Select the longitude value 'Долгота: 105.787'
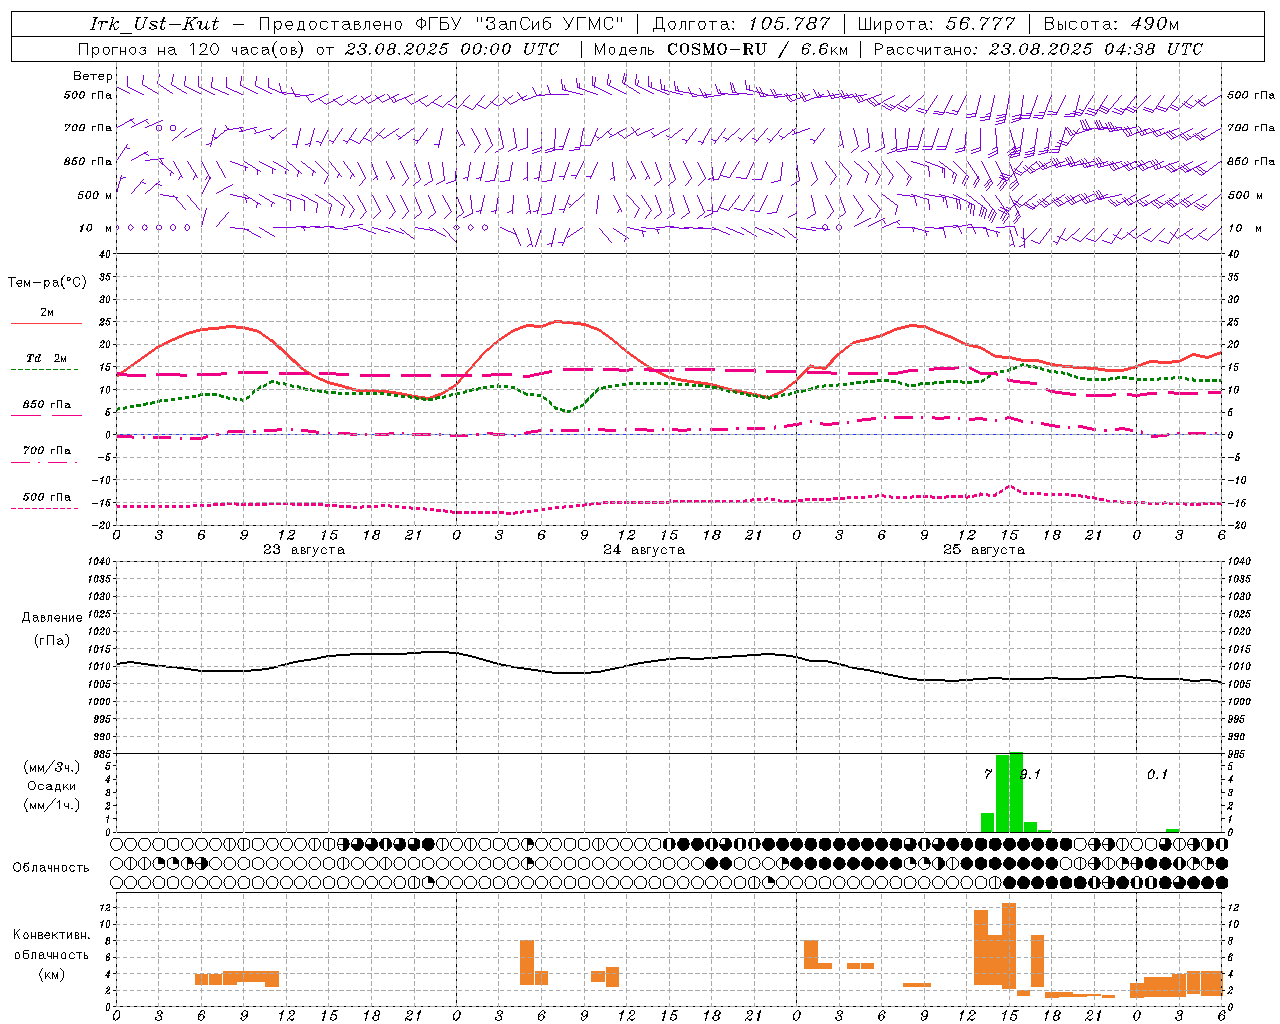Image resolution: width=1280 pixels, height=1024 pixels. click(x=741, y=24)
